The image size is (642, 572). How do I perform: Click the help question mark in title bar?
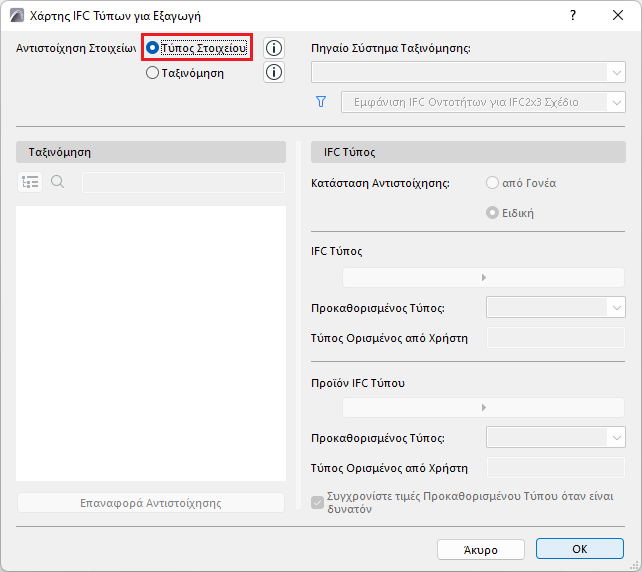(x=573, y=16)
